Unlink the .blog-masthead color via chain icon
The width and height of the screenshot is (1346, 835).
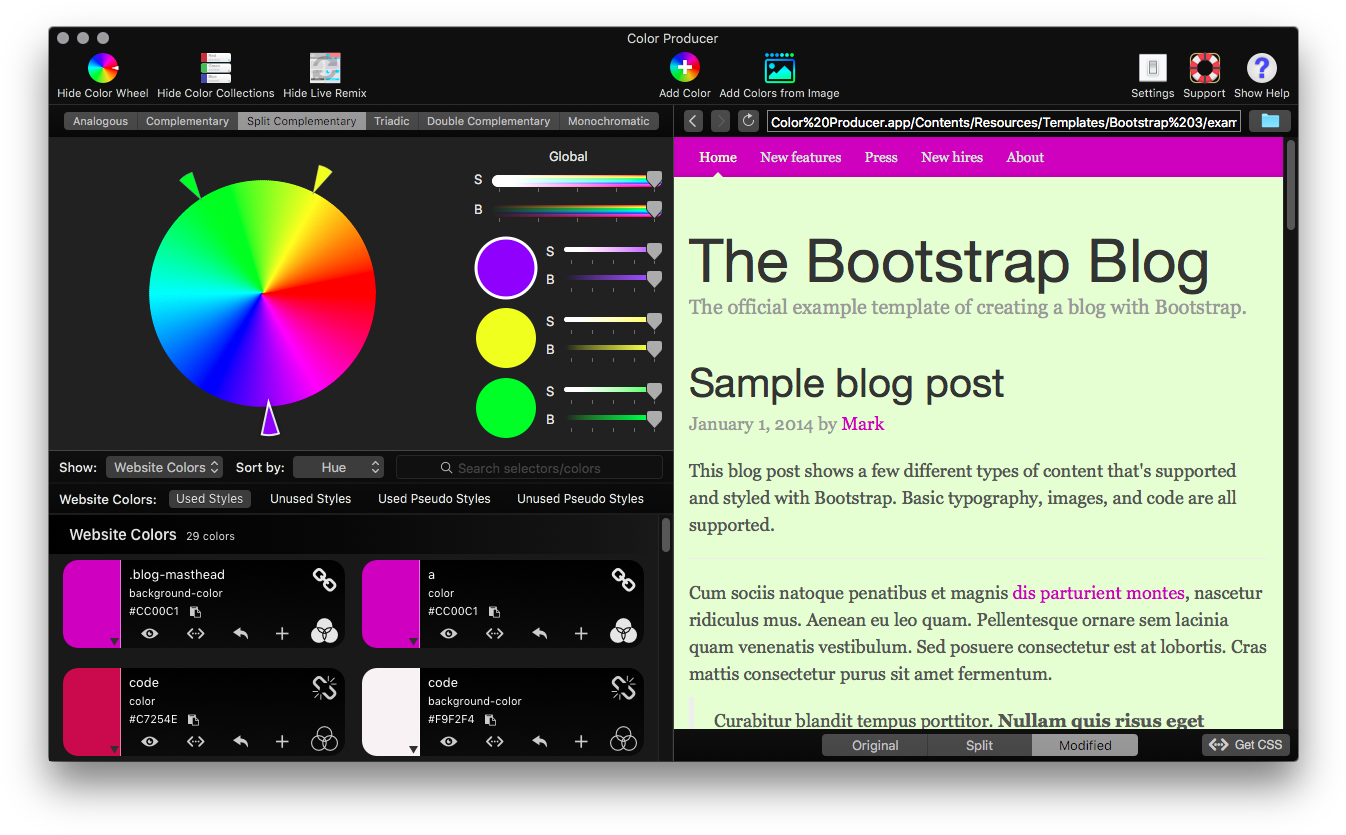coord(324,579)
